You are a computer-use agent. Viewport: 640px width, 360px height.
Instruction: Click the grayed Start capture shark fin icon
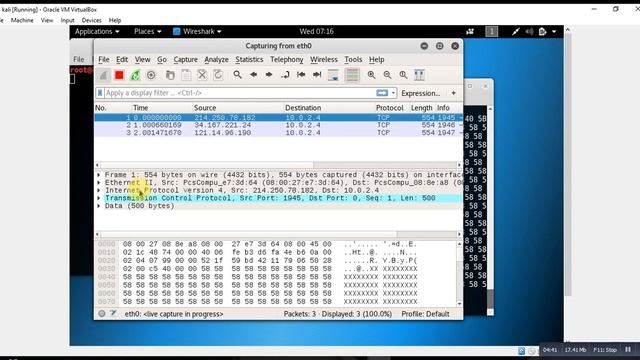click(x=103, y=75)
